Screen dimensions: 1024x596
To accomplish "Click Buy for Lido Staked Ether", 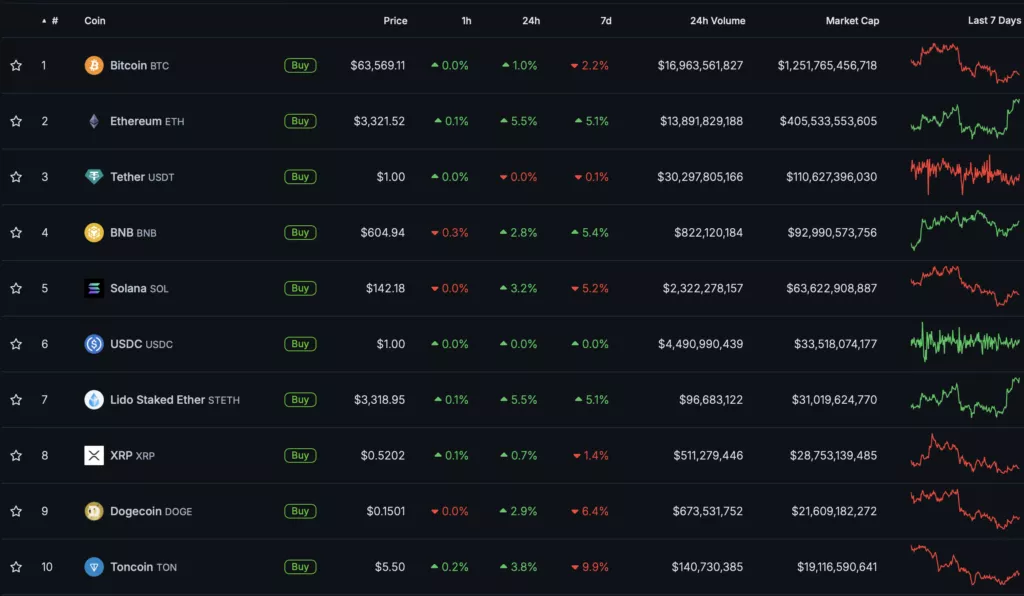I will pos(300,400).
